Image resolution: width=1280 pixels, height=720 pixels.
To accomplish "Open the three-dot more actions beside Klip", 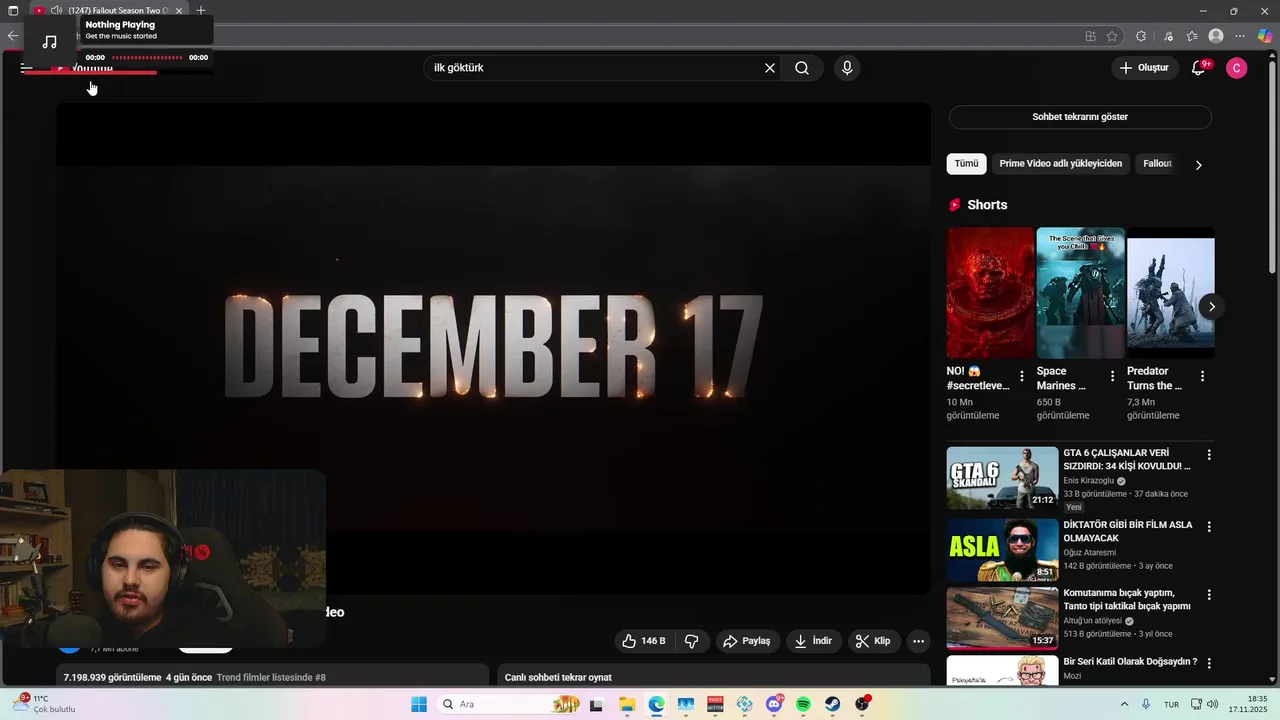I will pyautogui.click(x=918, y=641).
